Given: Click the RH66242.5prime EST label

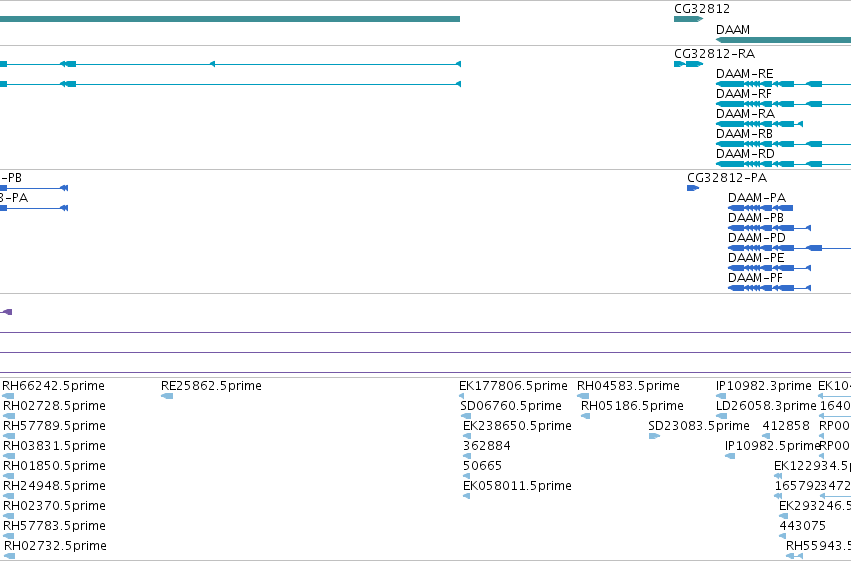Looking at the screenshot, I should point(54,386).
